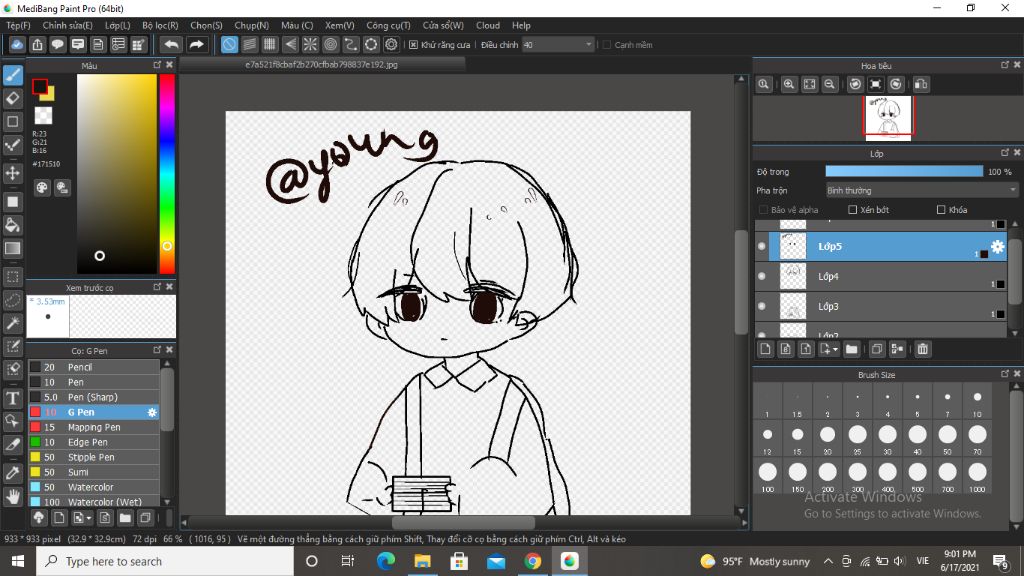Click the Windows search box
Viewport: 1024px width, 576px height.
click(x=165, y=561)
